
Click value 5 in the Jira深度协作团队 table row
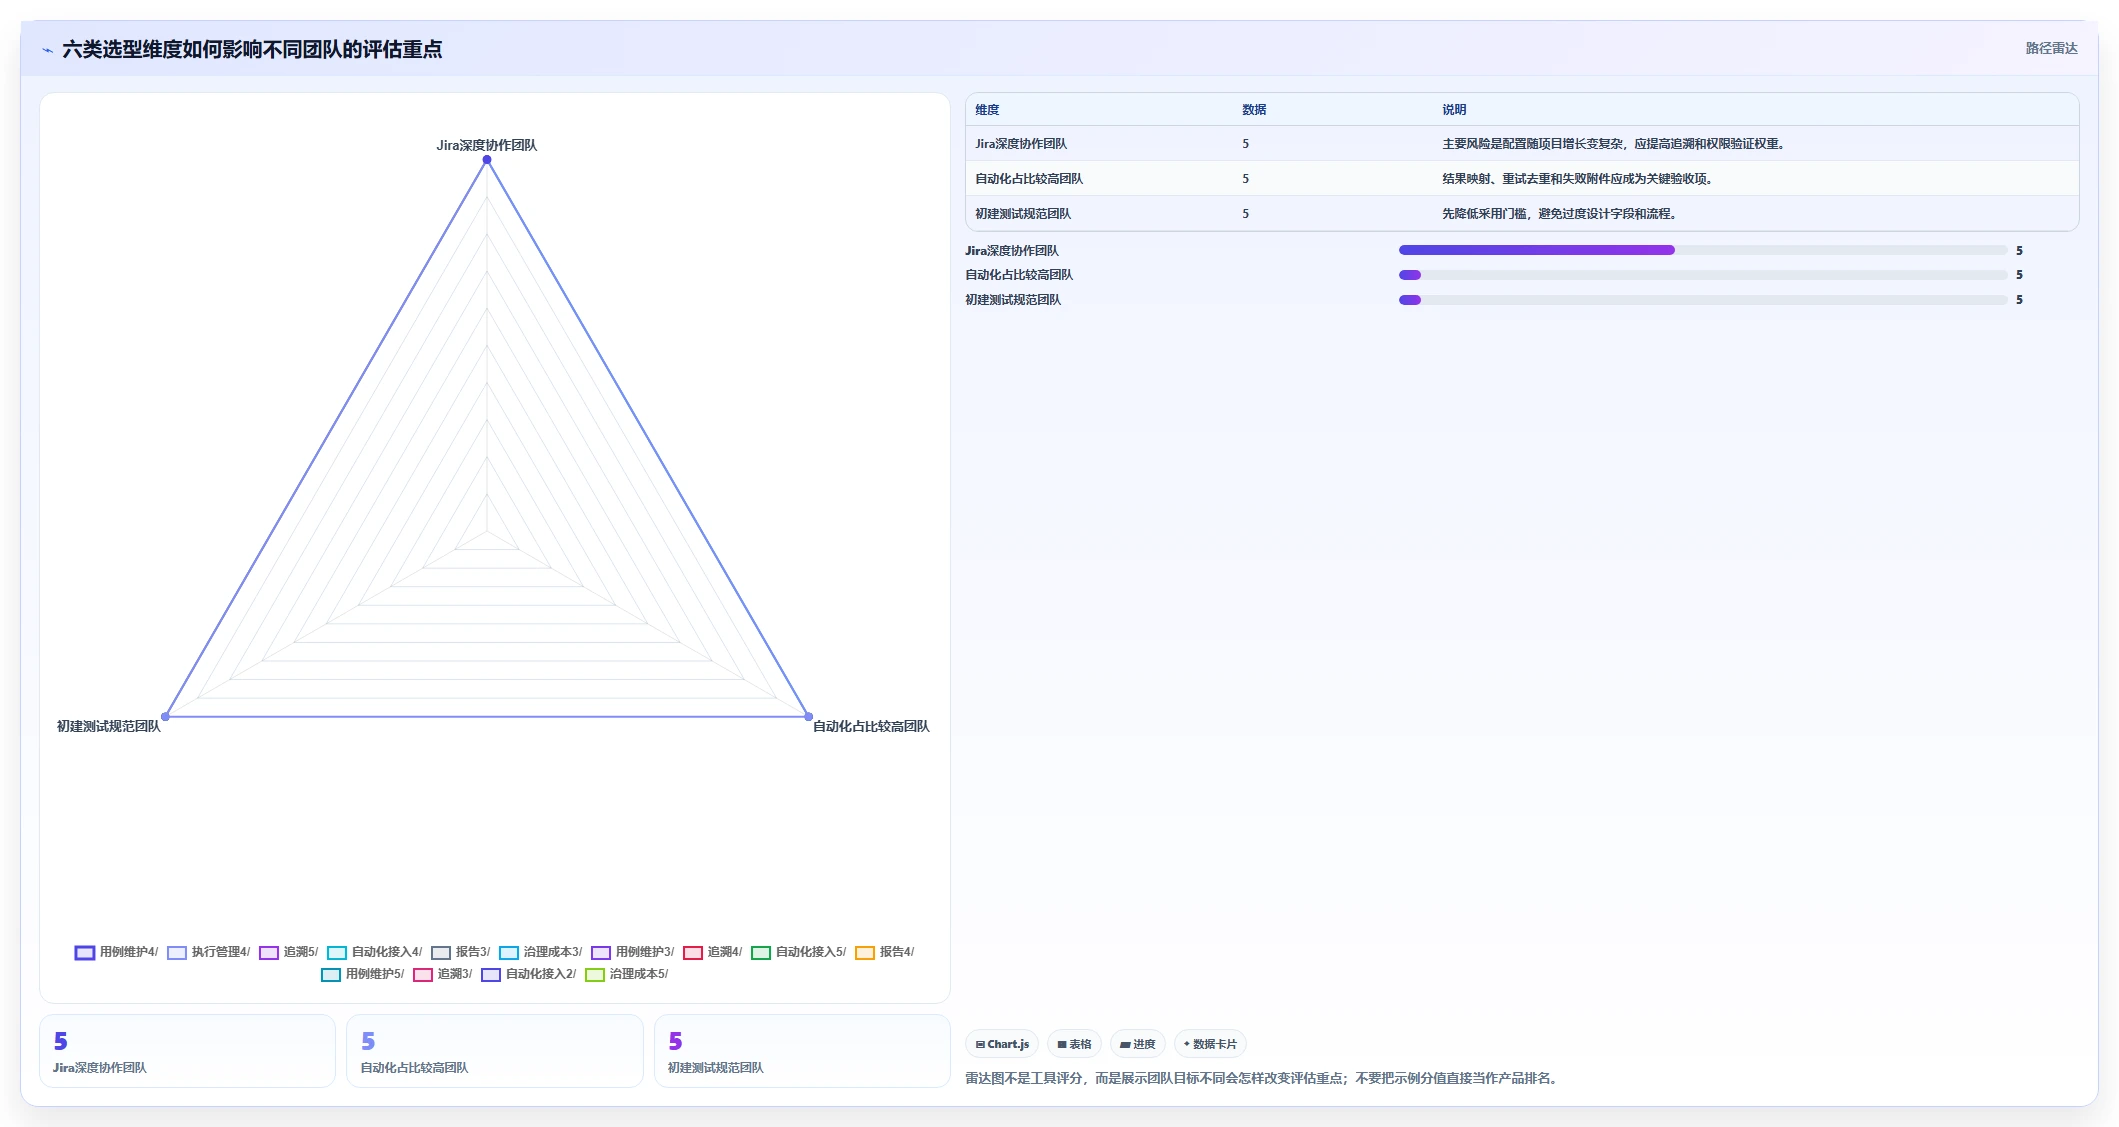point(1245,144)
